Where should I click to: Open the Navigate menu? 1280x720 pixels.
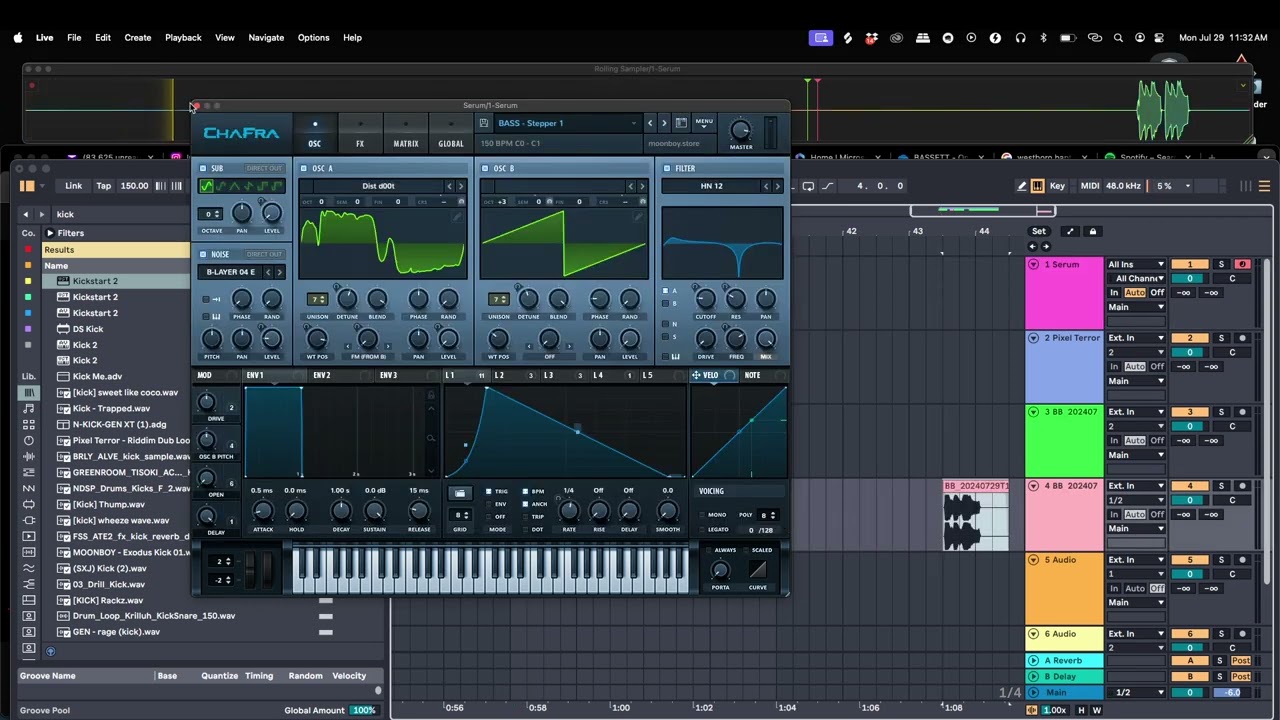[266, 38]
